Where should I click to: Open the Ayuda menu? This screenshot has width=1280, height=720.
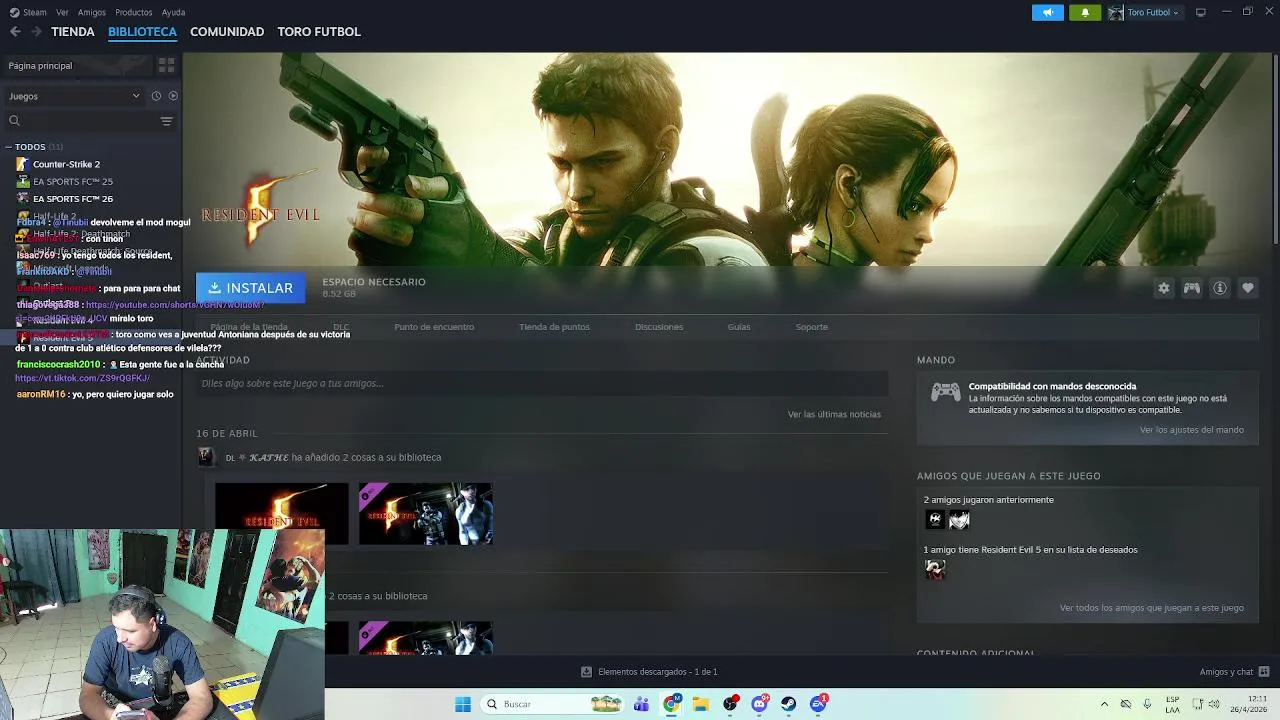tap(174, 12)
